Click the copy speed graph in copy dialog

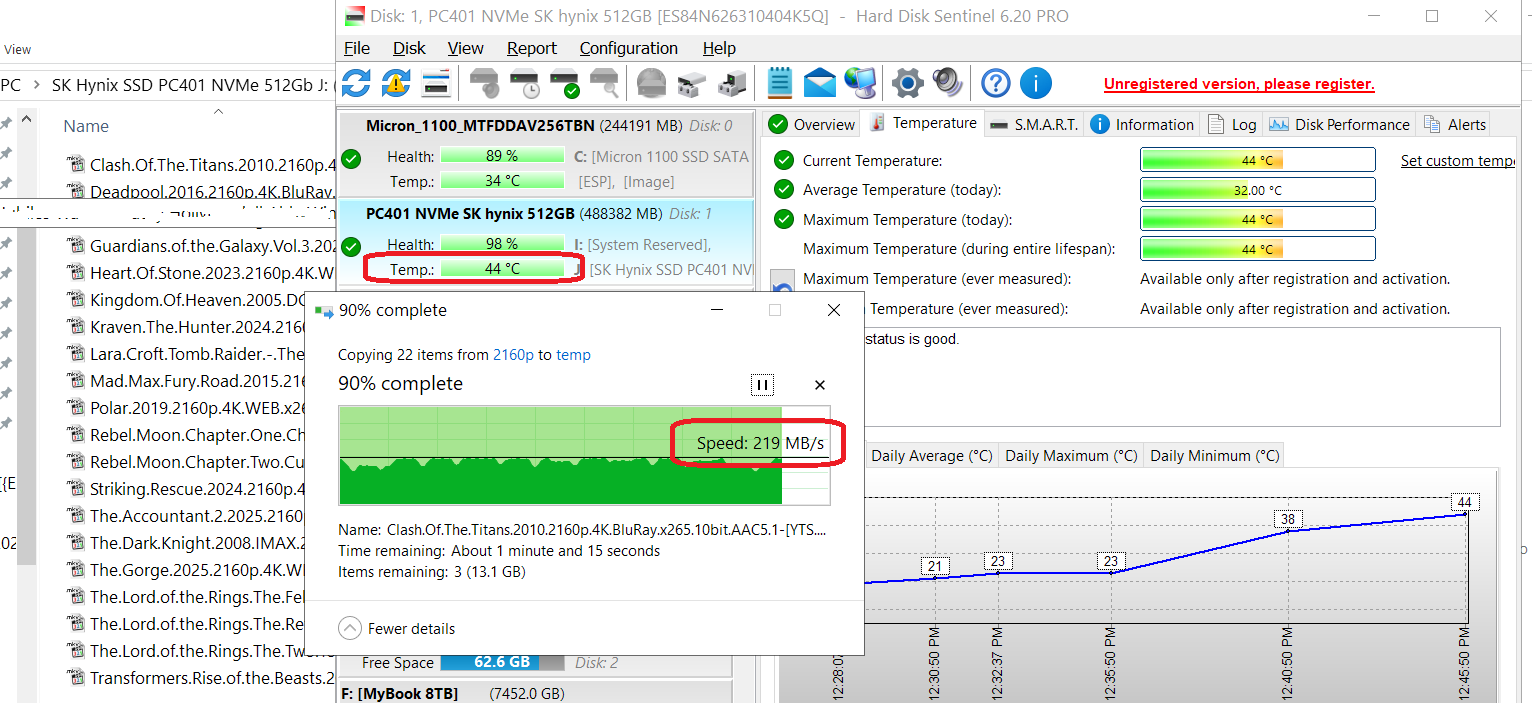(584, 455)
